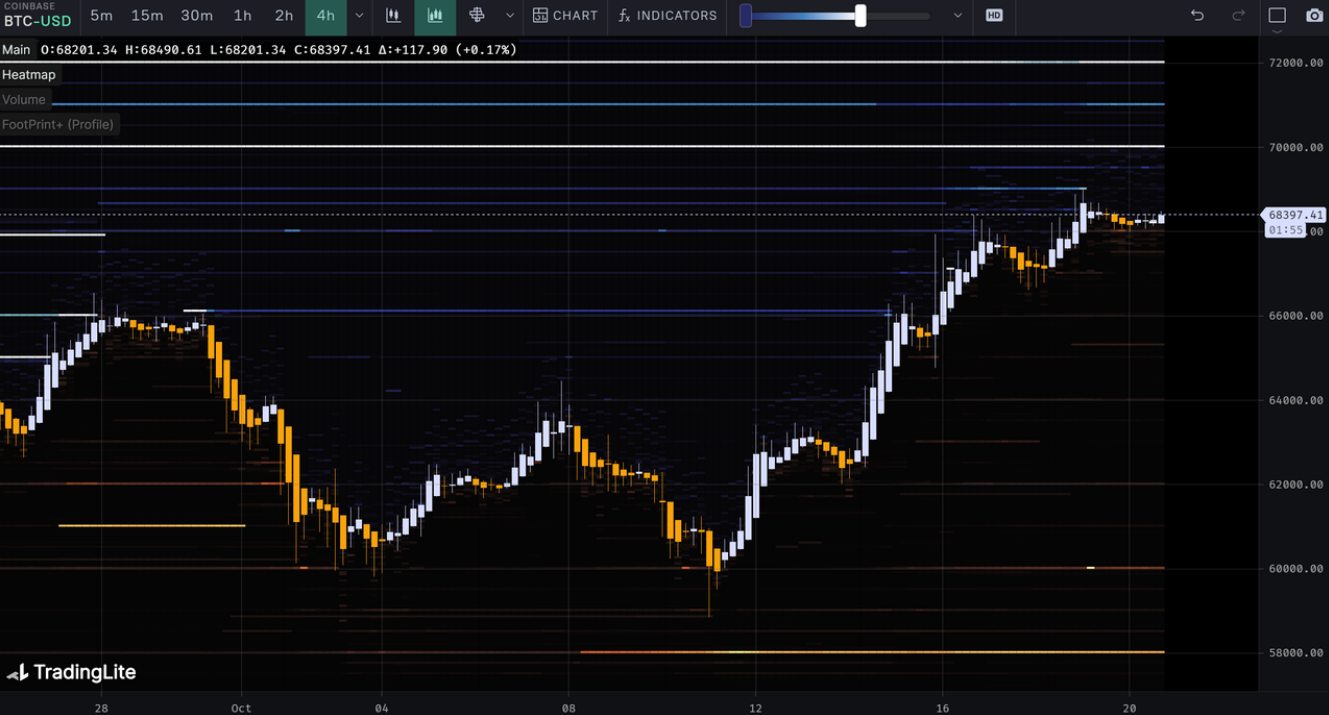Redo the last chart action
The image size is (1329, 715).
[1238, 16]
